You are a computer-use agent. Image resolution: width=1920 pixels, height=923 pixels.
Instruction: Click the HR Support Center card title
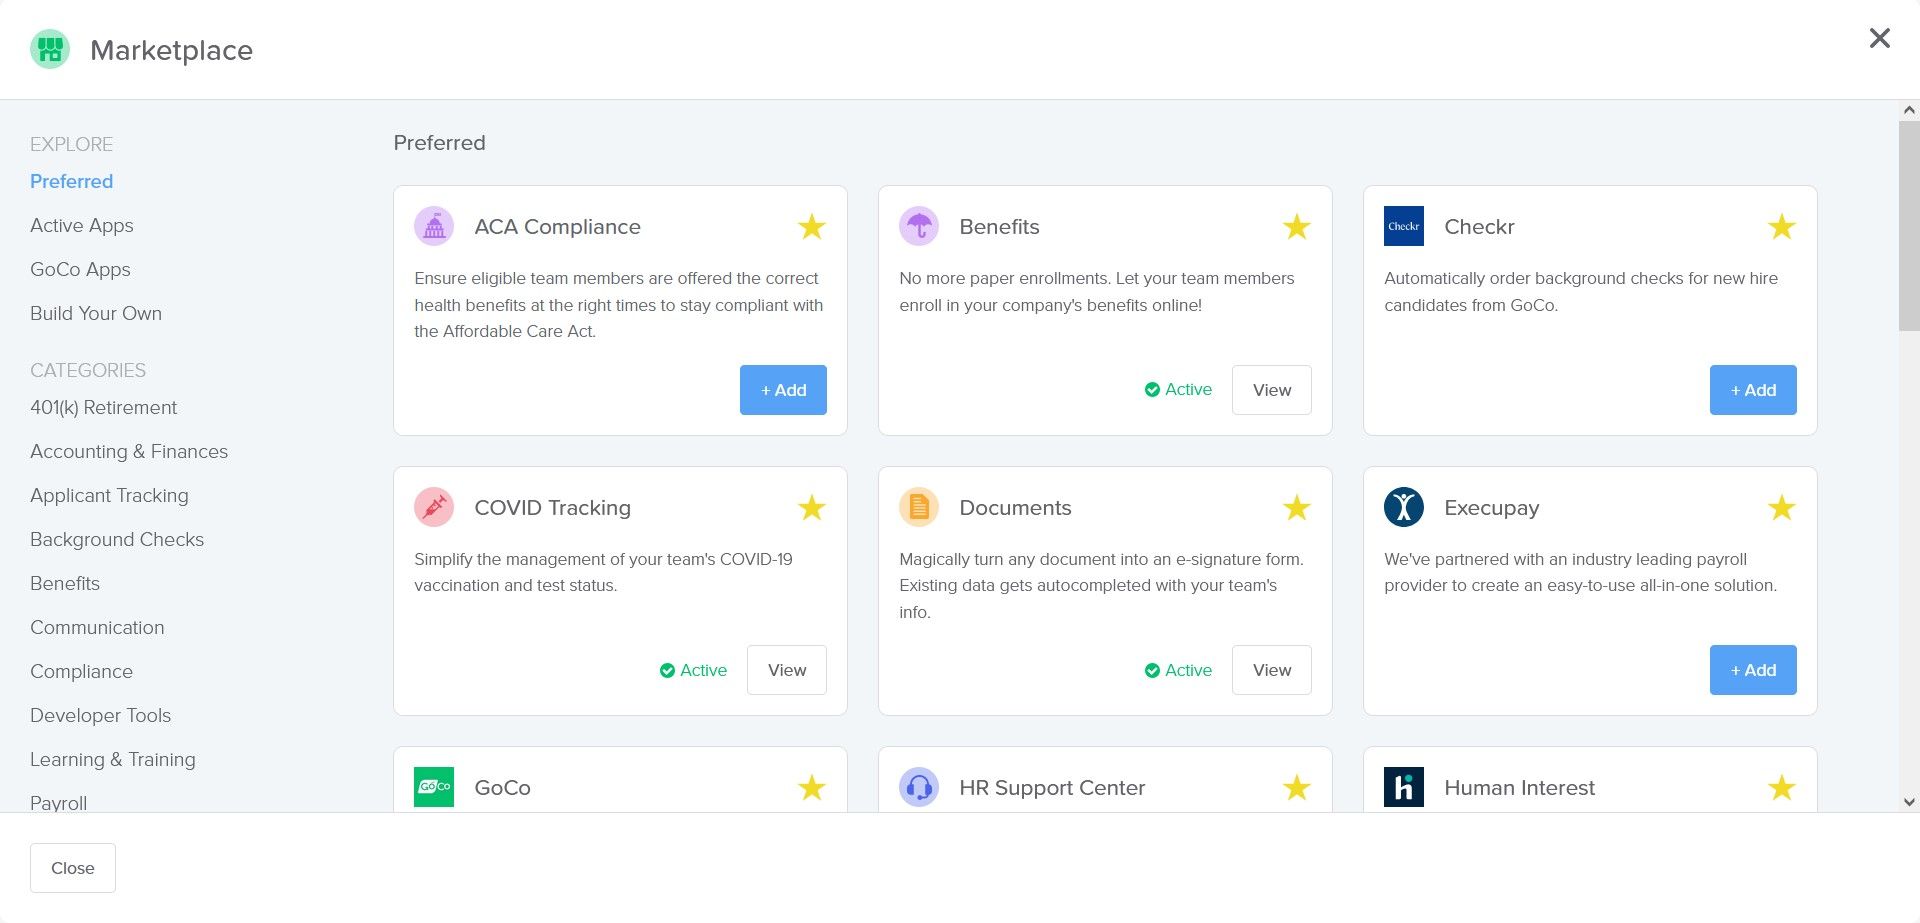1052,788
